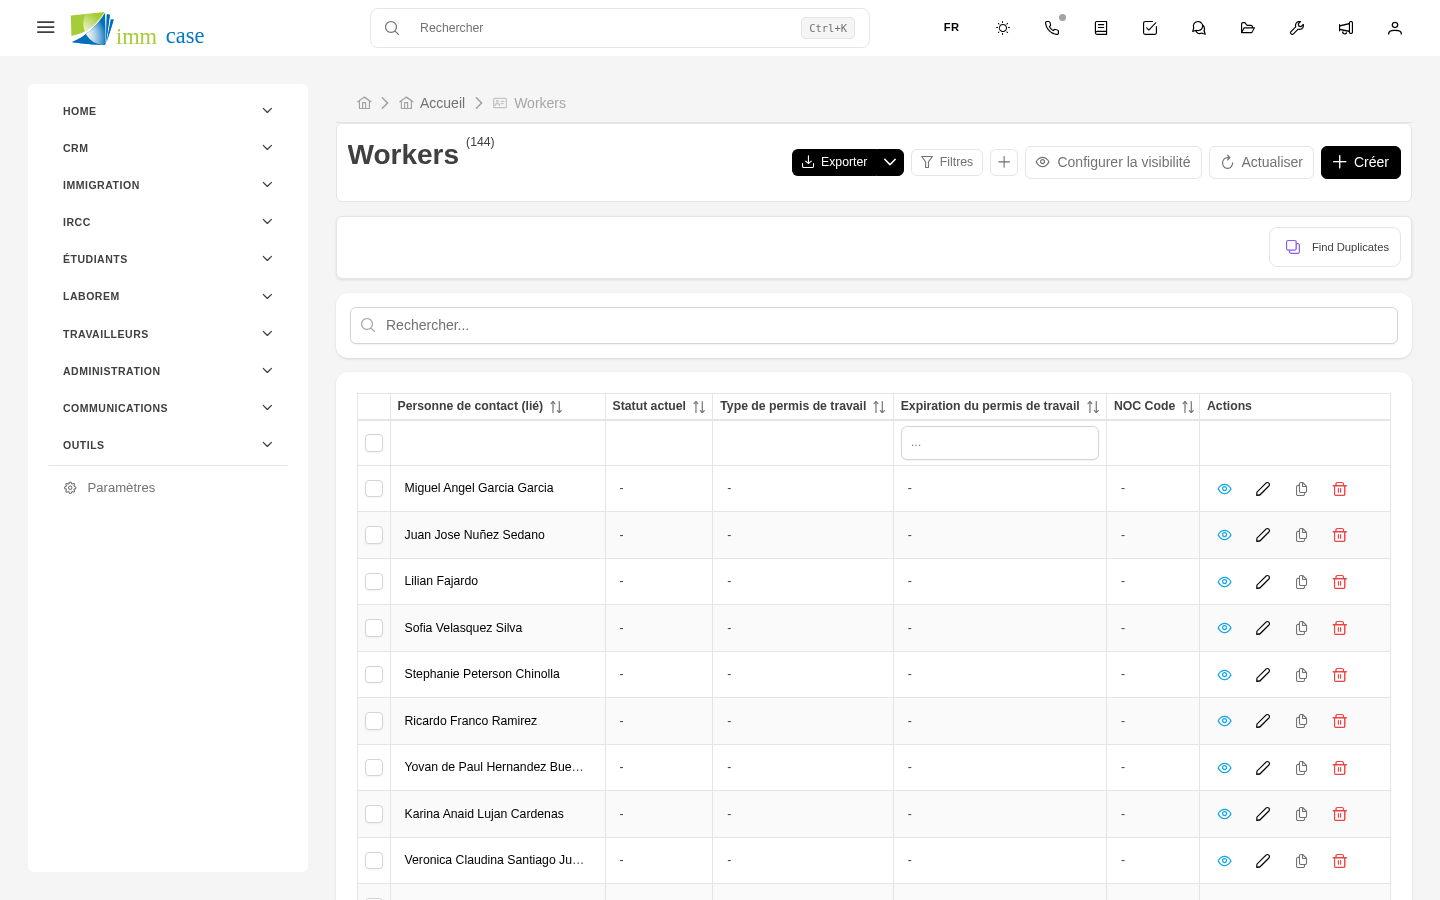
Task: Sort by Type de permis de travail
Action: pos(879,407)
